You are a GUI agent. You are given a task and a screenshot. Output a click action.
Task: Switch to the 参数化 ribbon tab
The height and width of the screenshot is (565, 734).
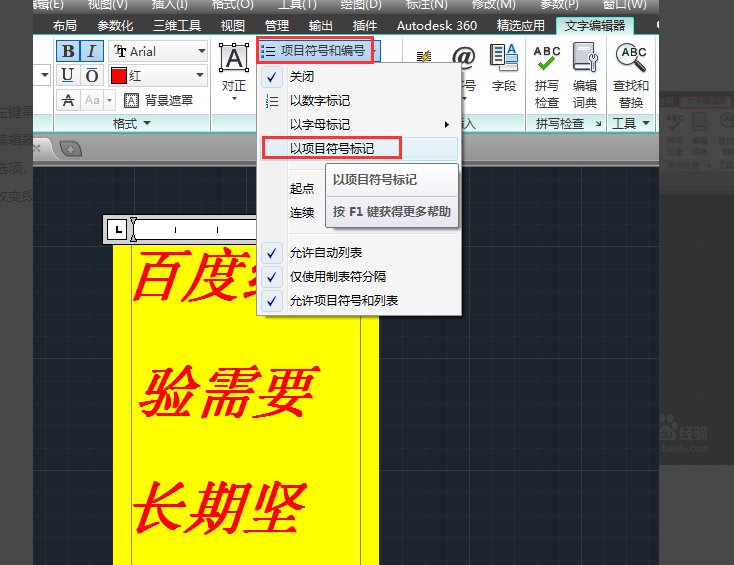click(x=115, y=26)
